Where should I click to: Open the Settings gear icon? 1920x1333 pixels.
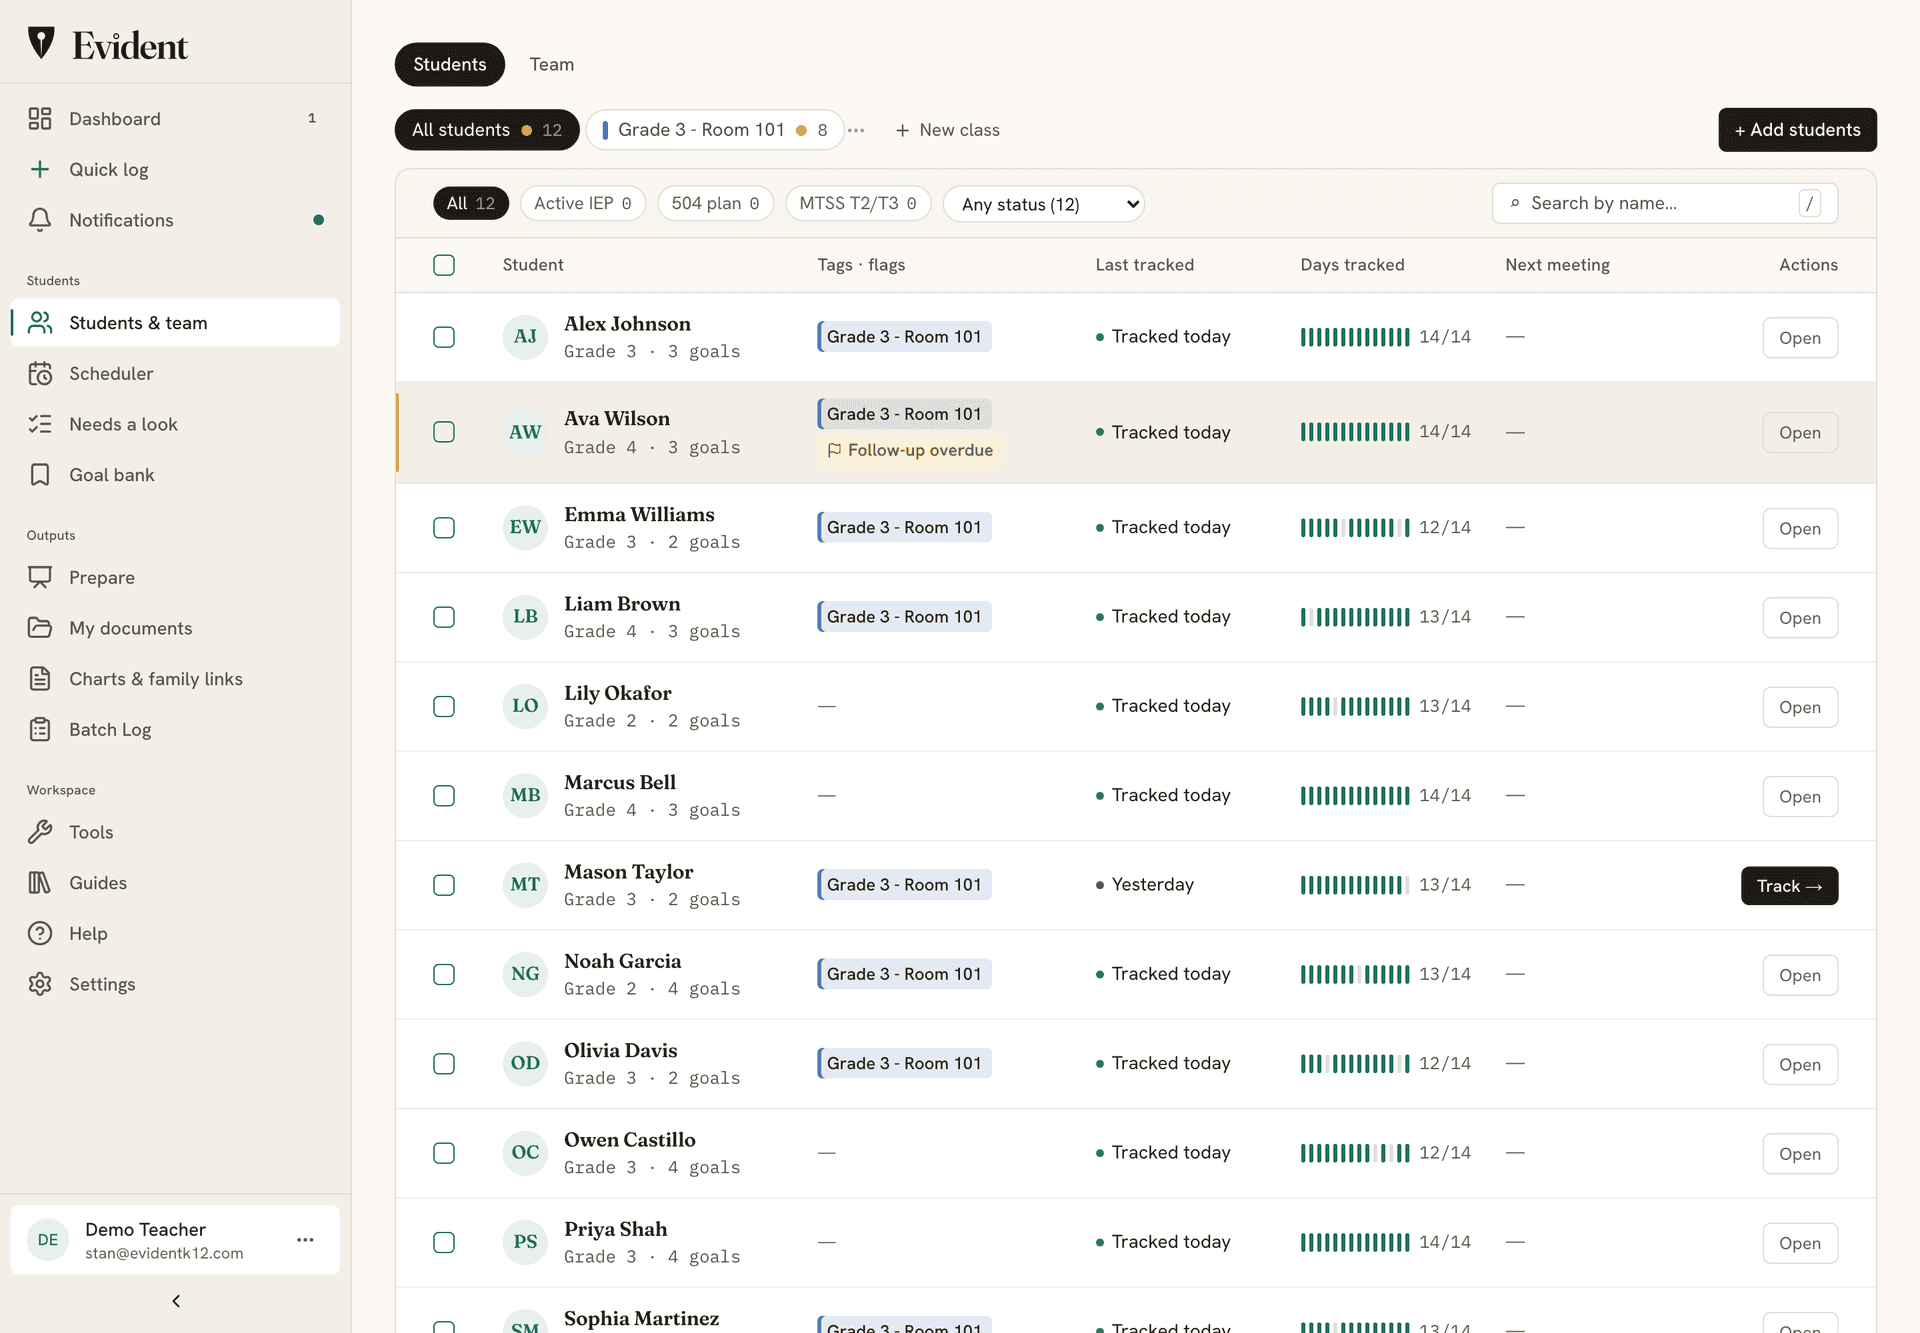pyautogui.click(x=40, y=984)
